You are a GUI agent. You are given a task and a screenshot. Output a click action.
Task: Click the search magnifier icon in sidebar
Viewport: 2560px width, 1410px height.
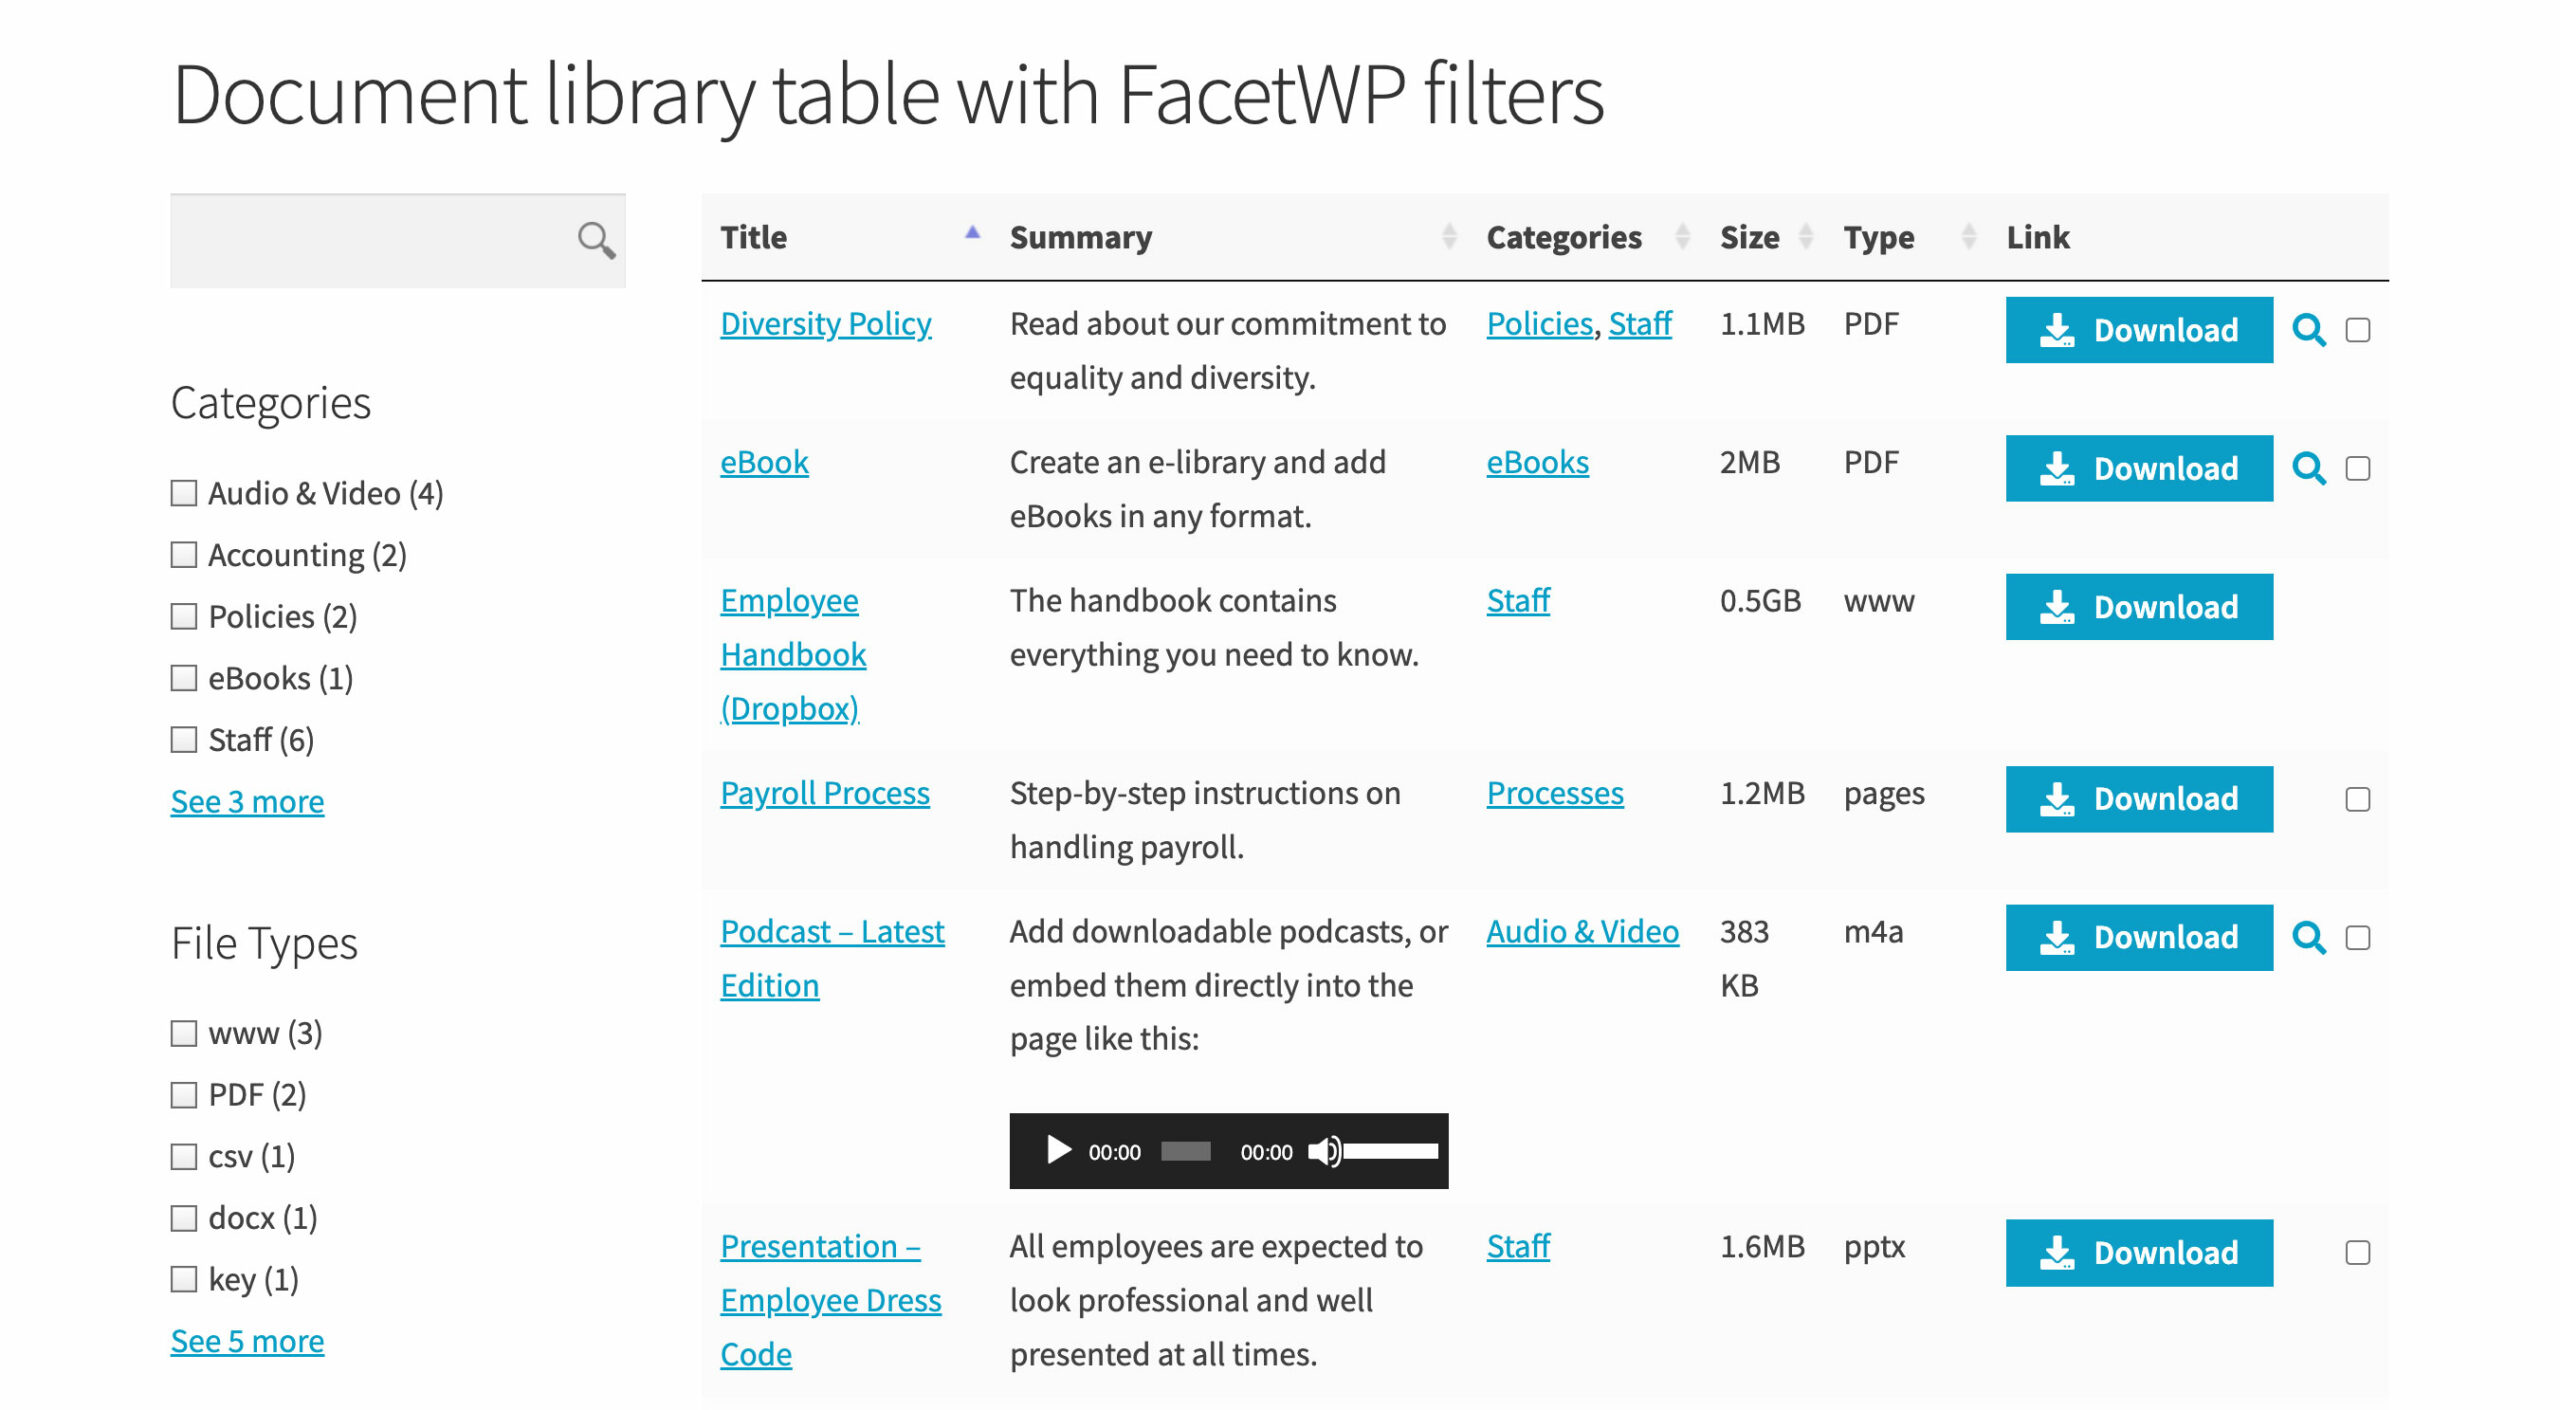[596, 241]
